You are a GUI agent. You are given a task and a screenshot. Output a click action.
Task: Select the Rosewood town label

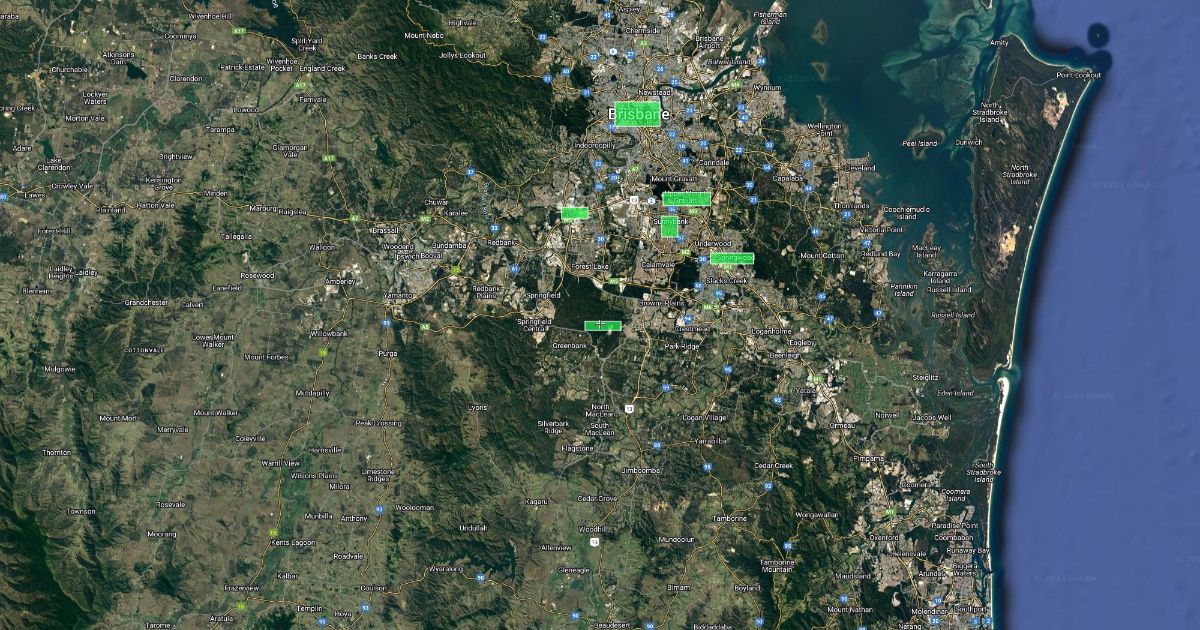[x=256, y=275]
